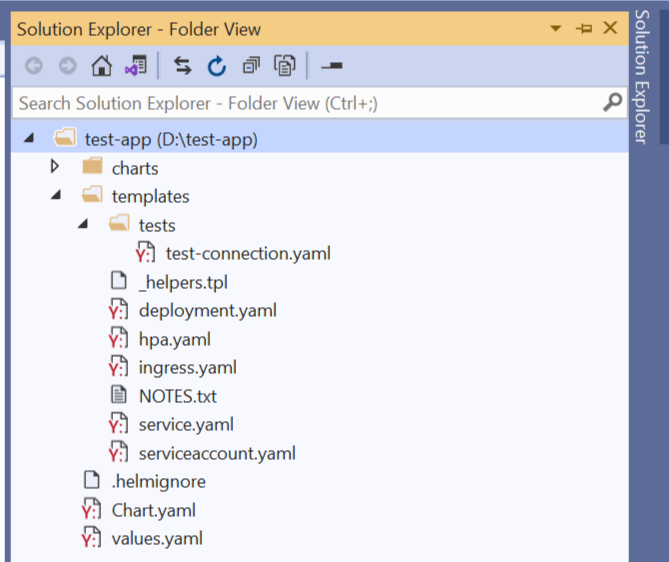Image resolution: width=669 pixels, height=562 pixels.
Task: Click the Back navigation arrow
Action: click(34, 66)
